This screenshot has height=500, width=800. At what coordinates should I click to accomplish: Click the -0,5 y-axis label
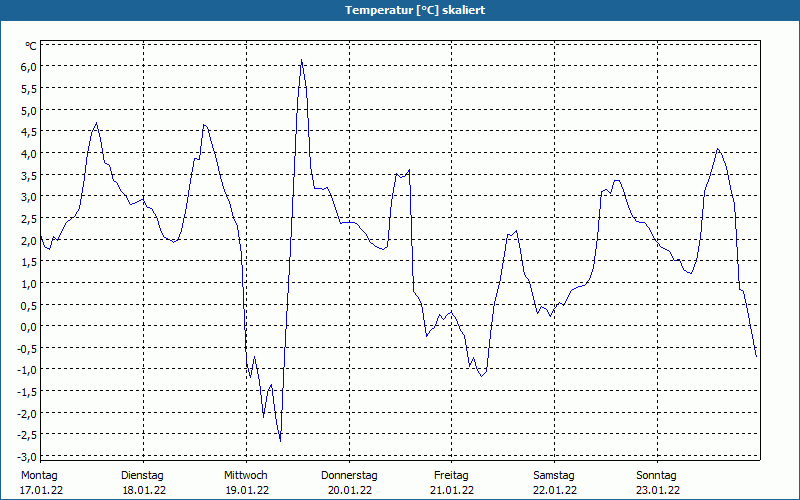[x=27, y=348]
